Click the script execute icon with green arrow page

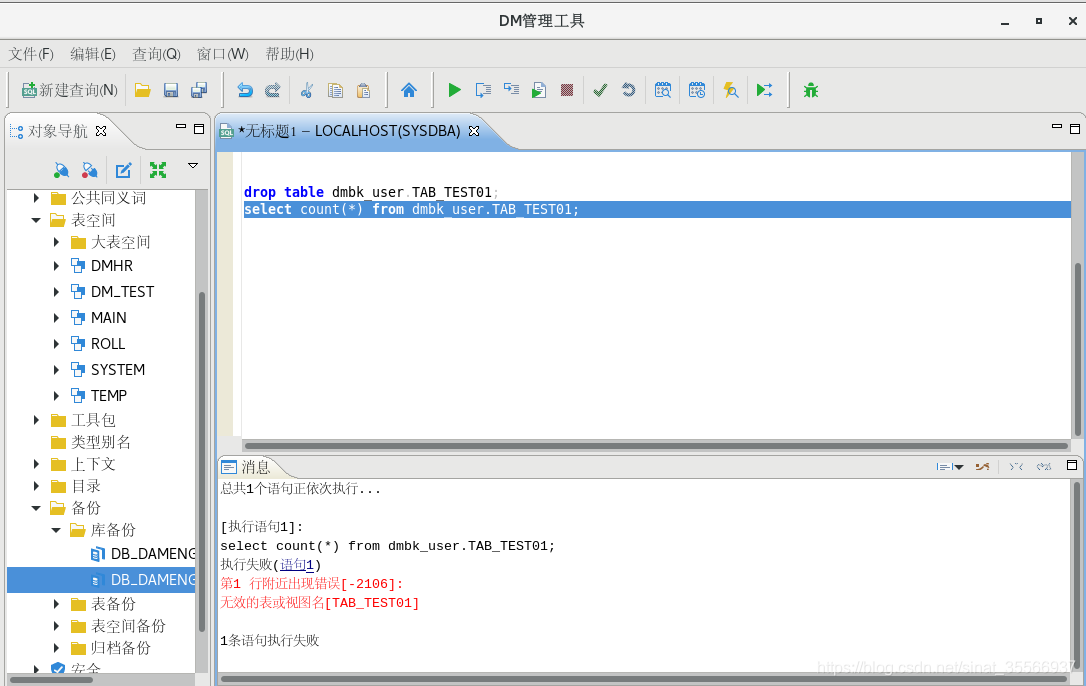(539, 90)
